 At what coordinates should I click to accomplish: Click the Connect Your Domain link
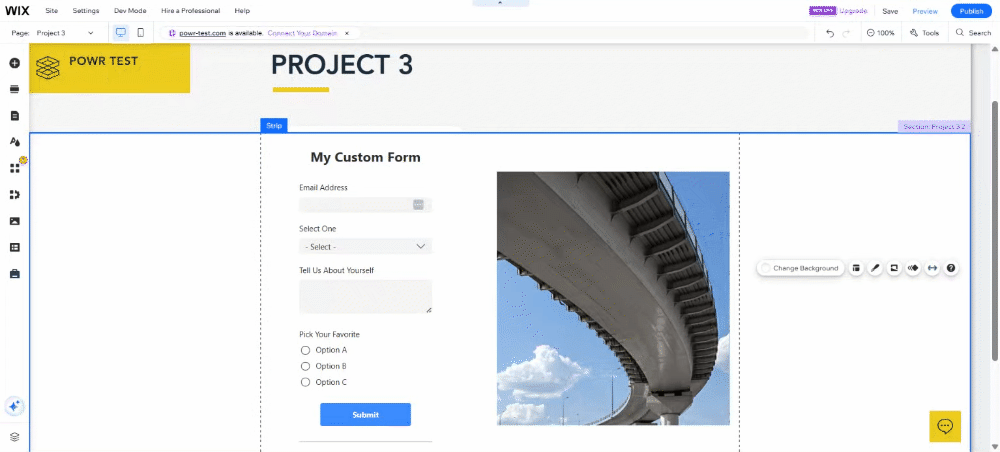[x=303, y=33]
